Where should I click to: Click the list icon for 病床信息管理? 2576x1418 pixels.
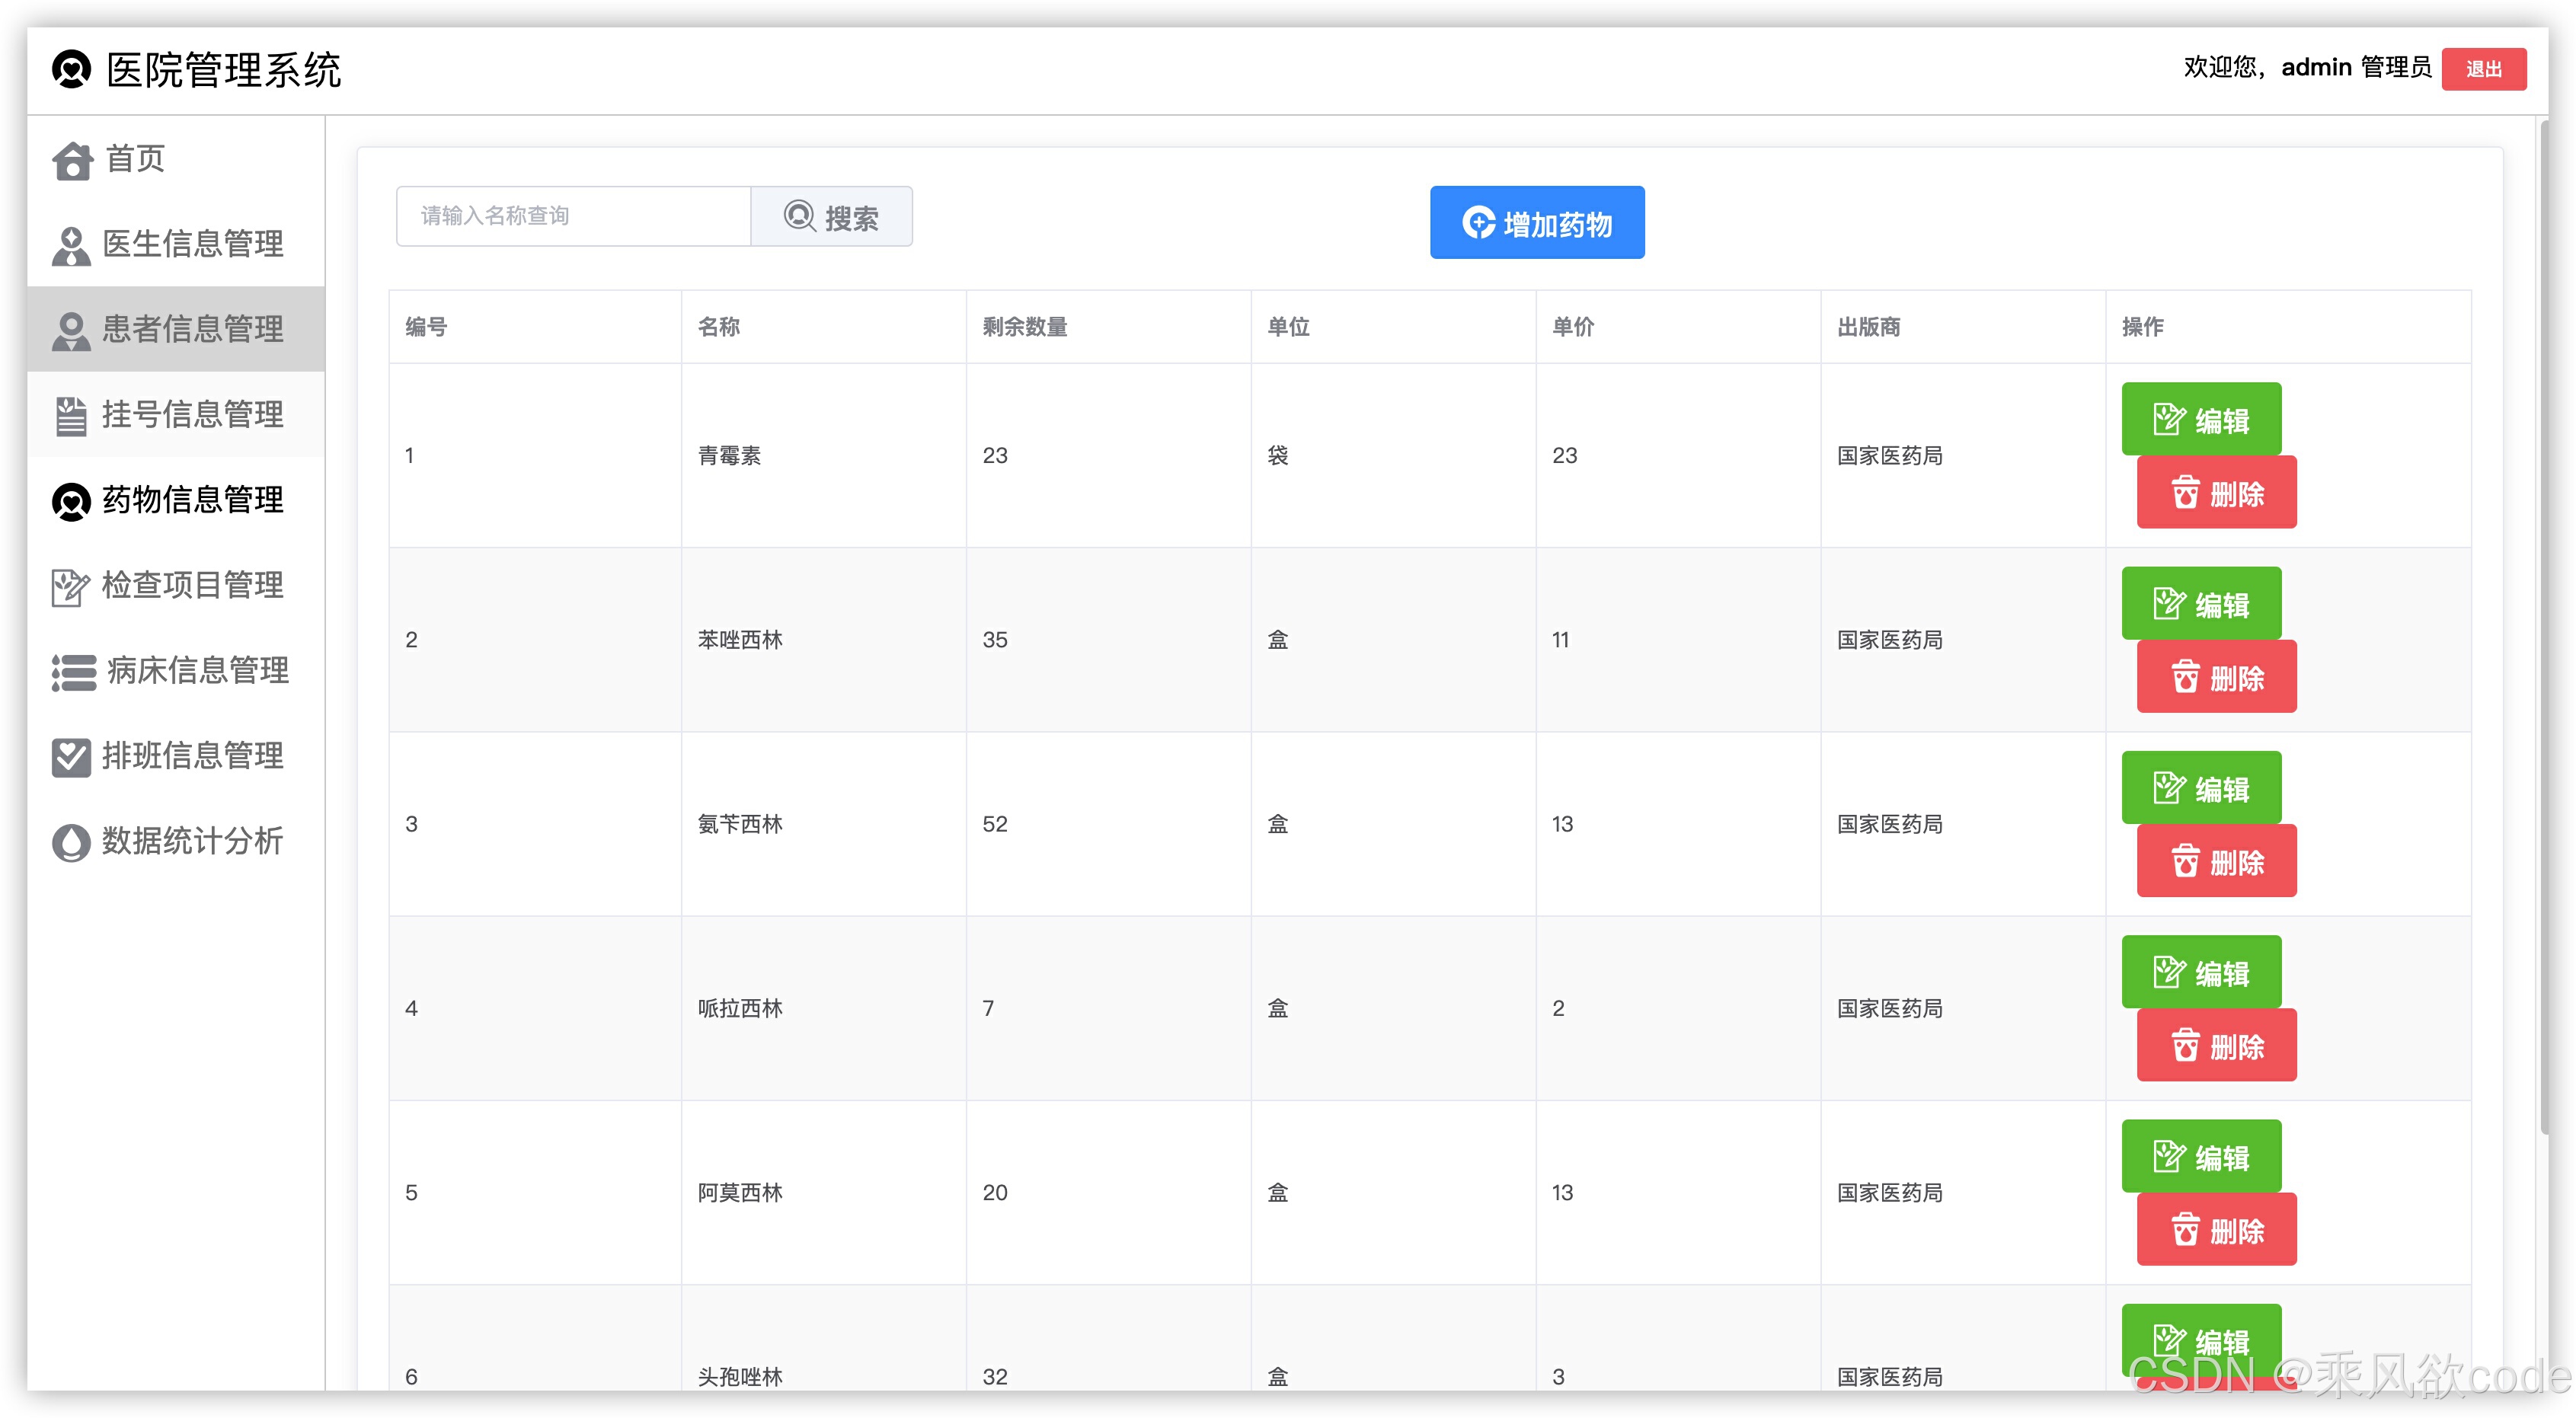73,672
